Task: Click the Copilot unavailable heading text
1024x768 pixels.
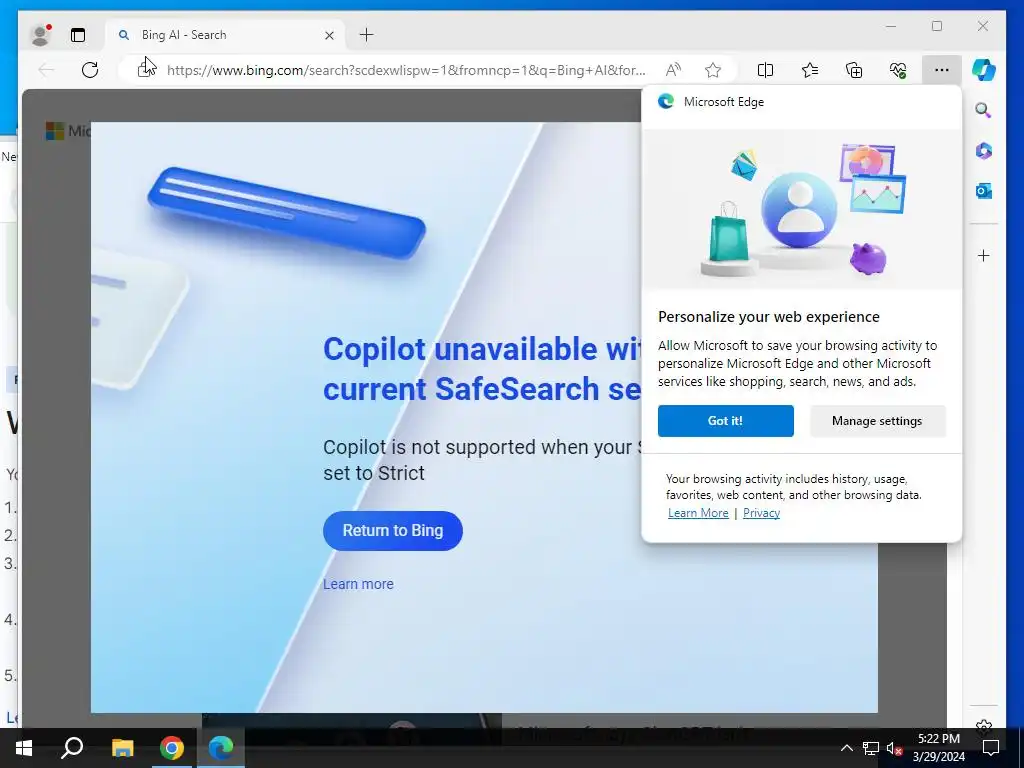Action: (x=482, y=369)
